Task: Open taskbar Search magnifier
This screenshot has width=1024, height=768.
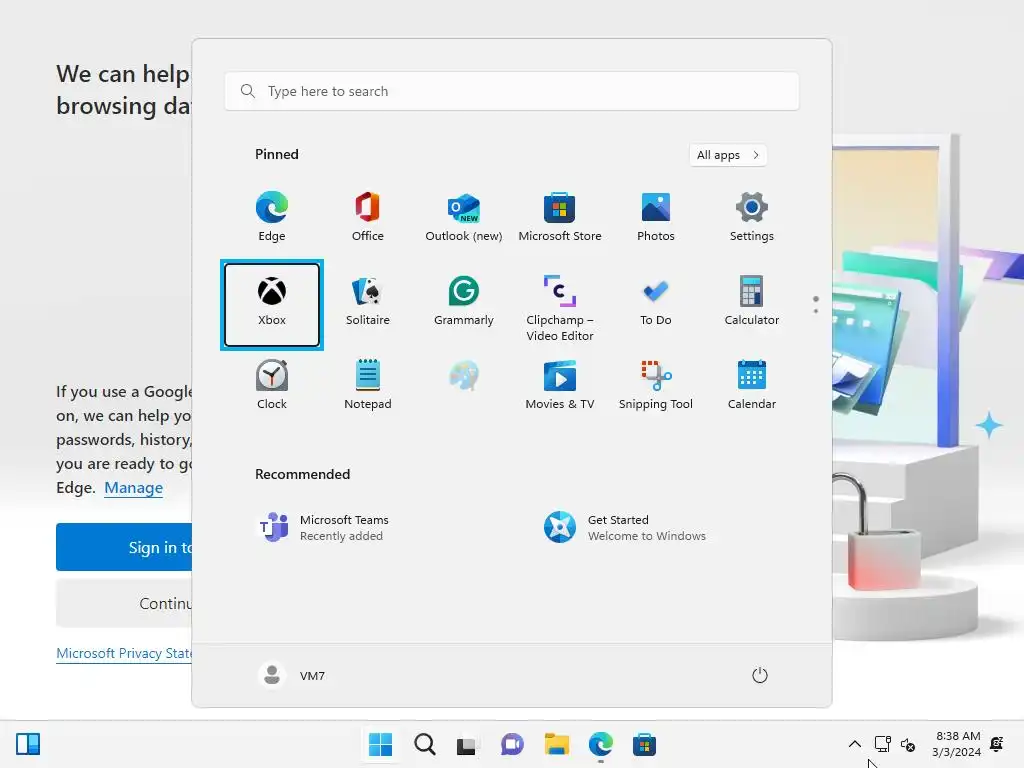Action: (x=424, y=744)
